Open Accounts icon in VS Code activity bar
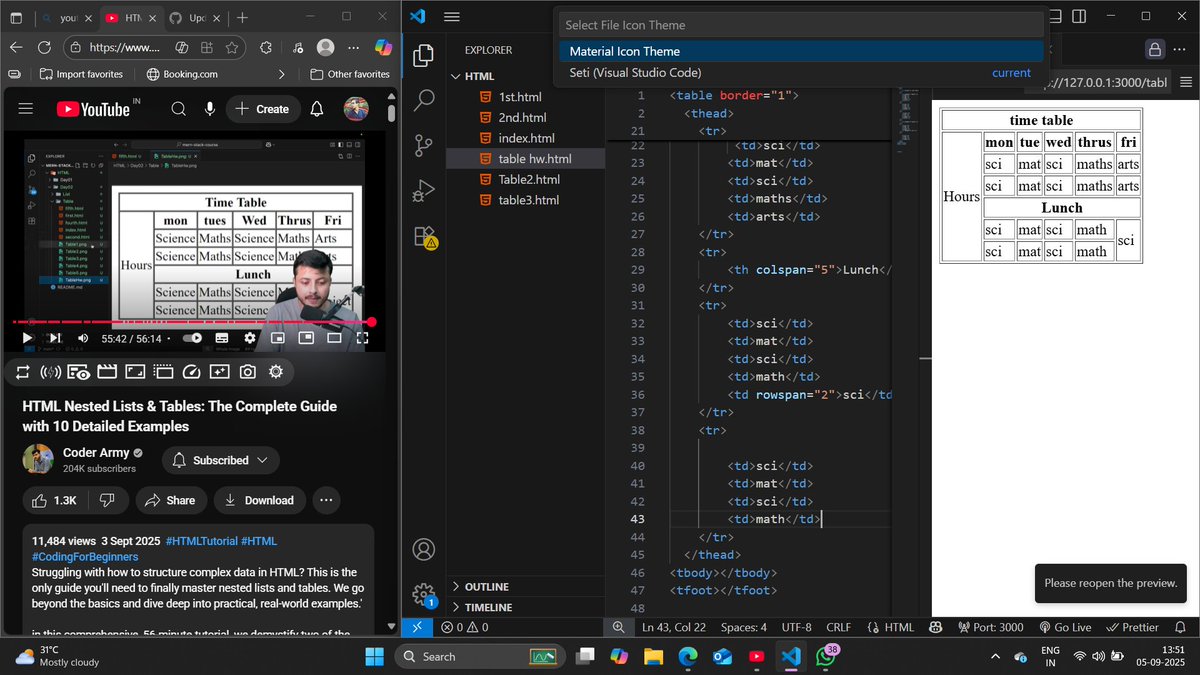The height and width of the screenshot is (675, 1200). [424, 549]
